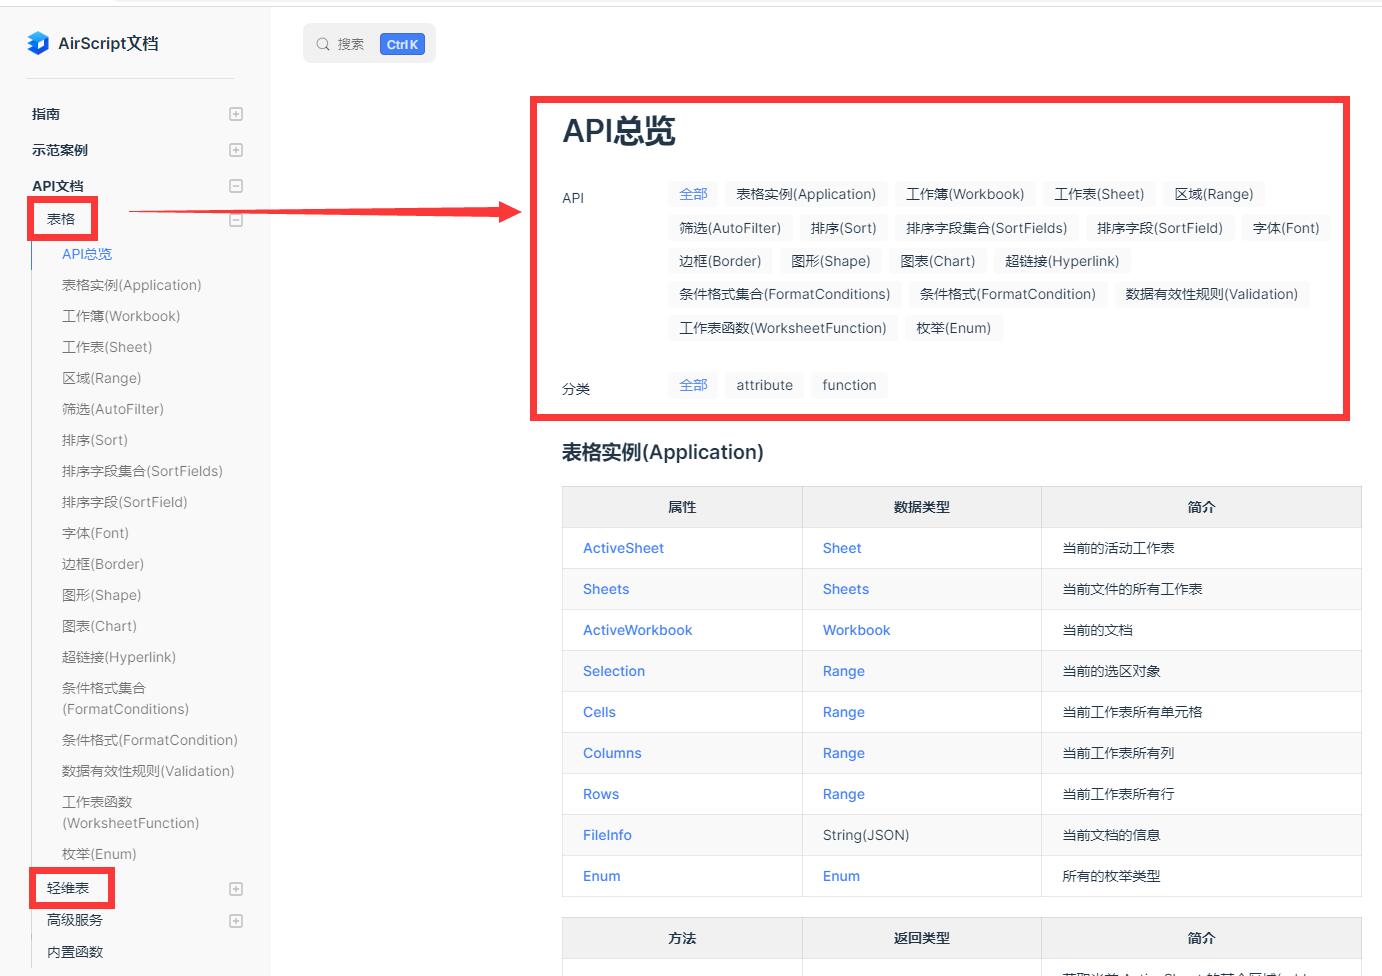Open 工作表(Sheet) sidebar entry
This screenshot has height=976, width=1382.
click(x=107, y=347)
